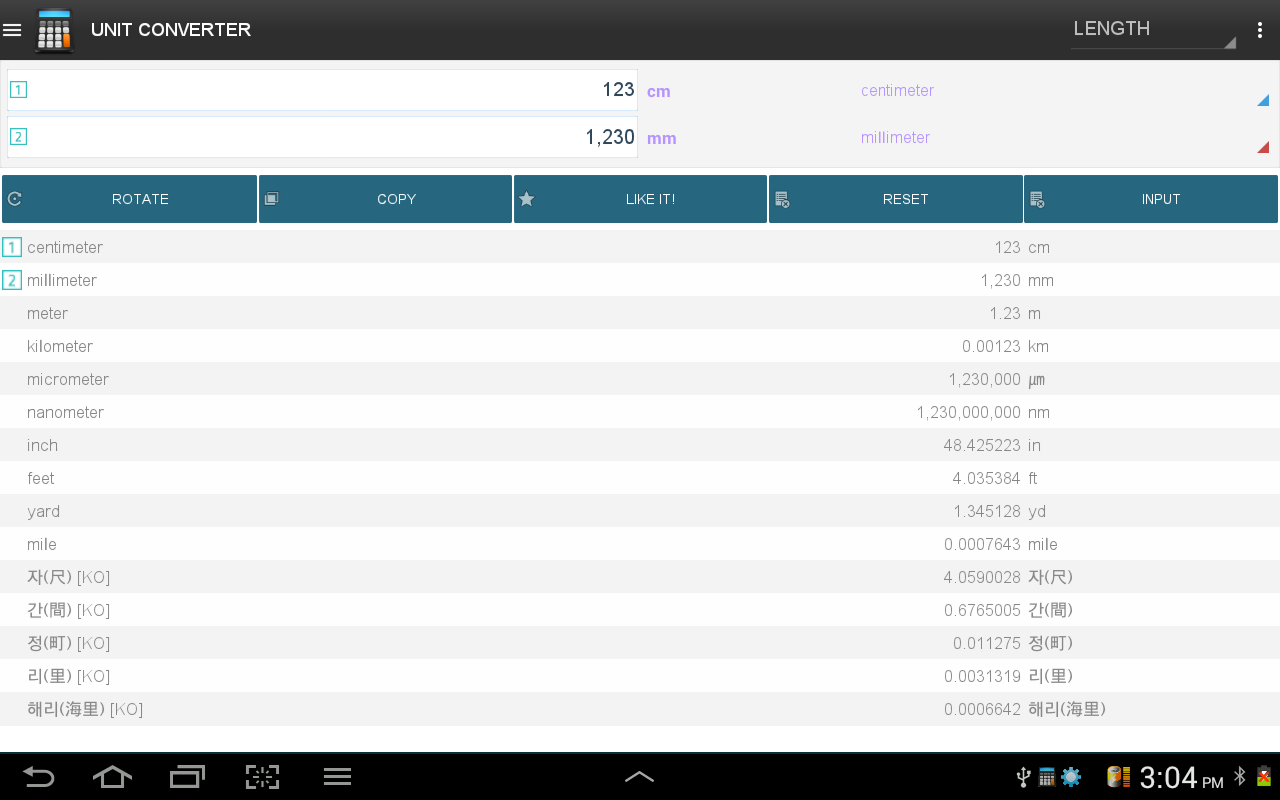The width and height of the screenshot is (1280, 800).
Task: Tap the Bluetooth status icon
Action: click(1240, 777)
